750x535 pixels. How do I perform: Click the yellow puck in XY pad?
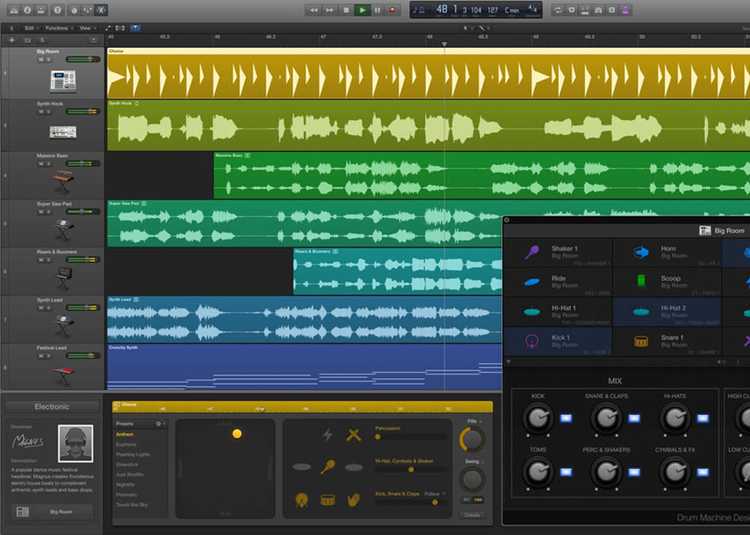(x=237, y=434)
